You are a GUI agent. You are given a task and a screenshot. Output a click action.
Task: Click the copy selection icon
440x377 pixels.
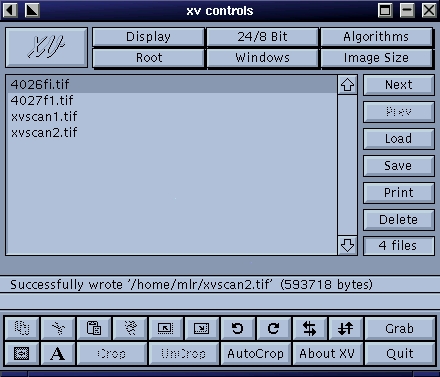[x=22, y=328]
